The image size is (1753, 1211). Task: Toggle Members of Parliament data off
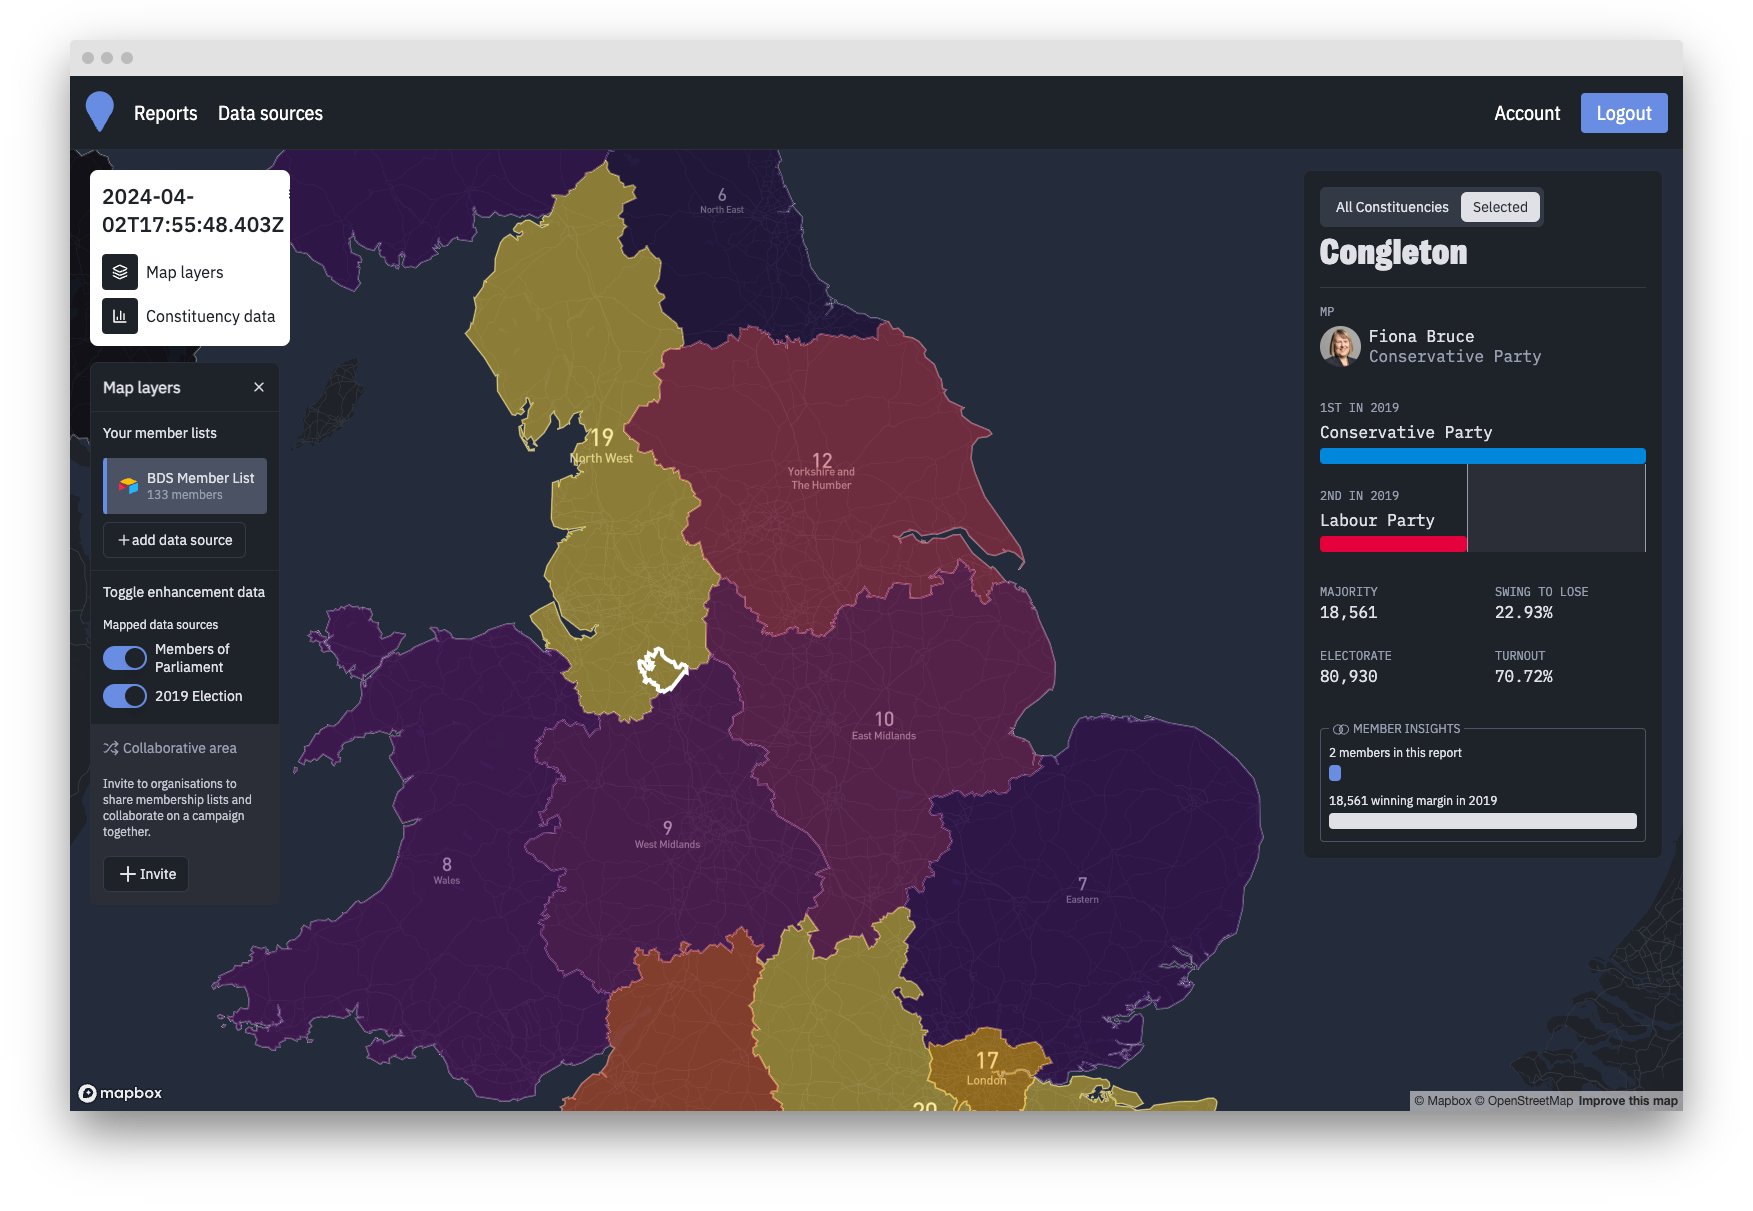coord(125,658)
